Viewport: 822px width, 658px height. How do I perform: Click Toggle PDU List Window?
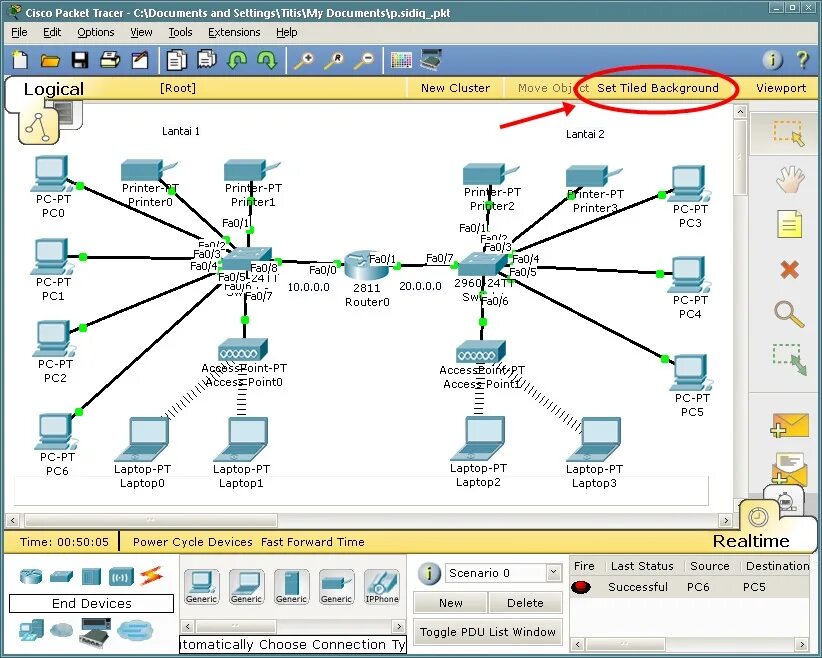[488, 632]
